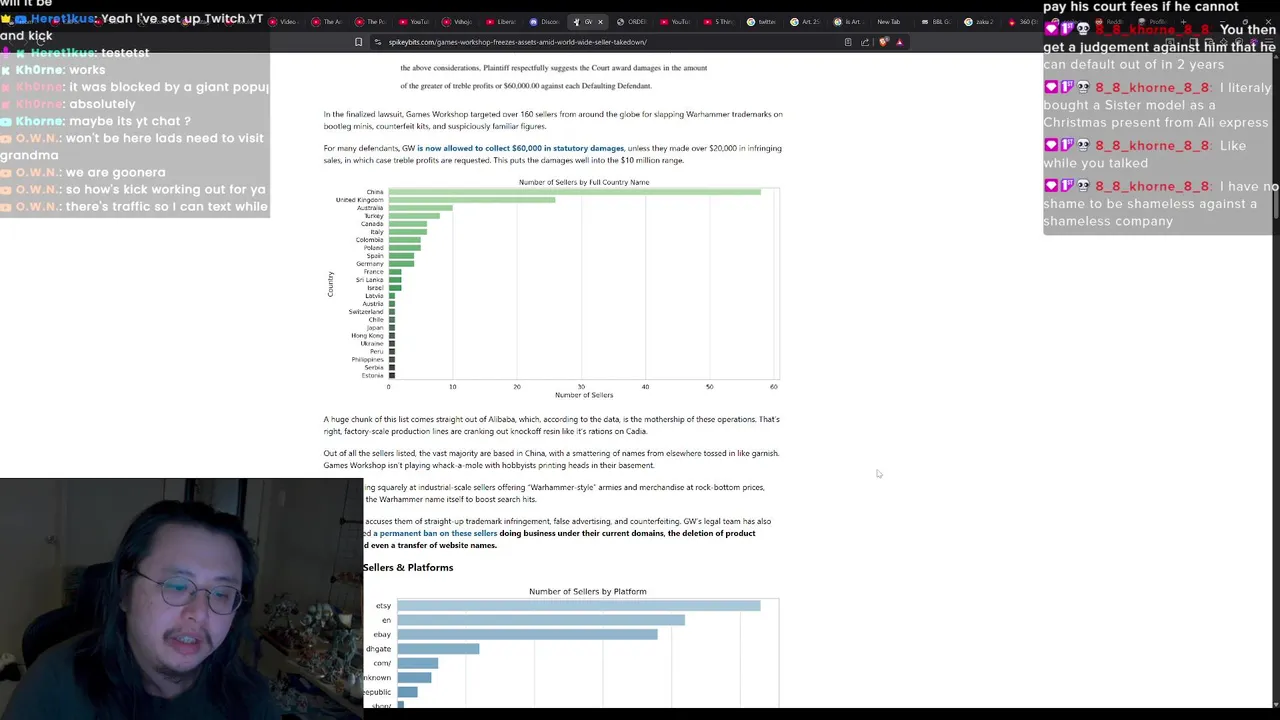Switch to the BBL tab
Viewport: 1280px width, 720px height.
click(936, 22)
